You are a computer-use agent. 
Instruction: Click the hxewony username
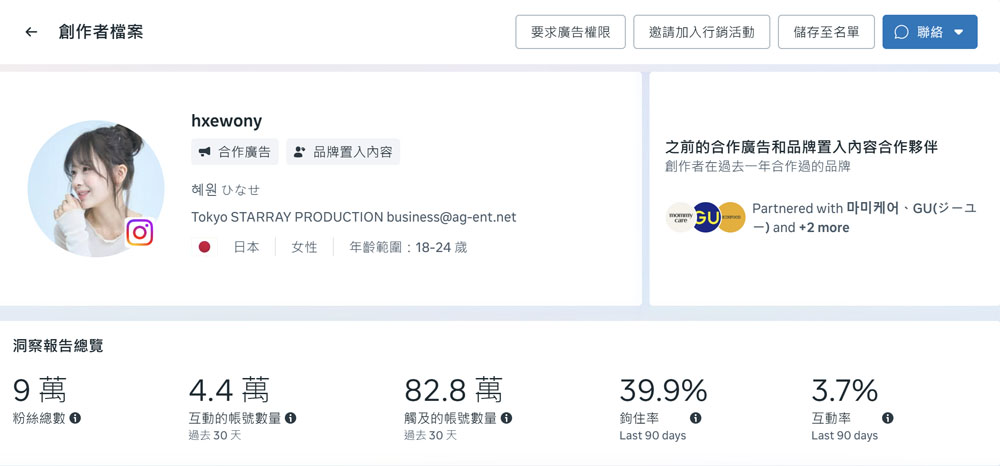[x=226, y=121]
